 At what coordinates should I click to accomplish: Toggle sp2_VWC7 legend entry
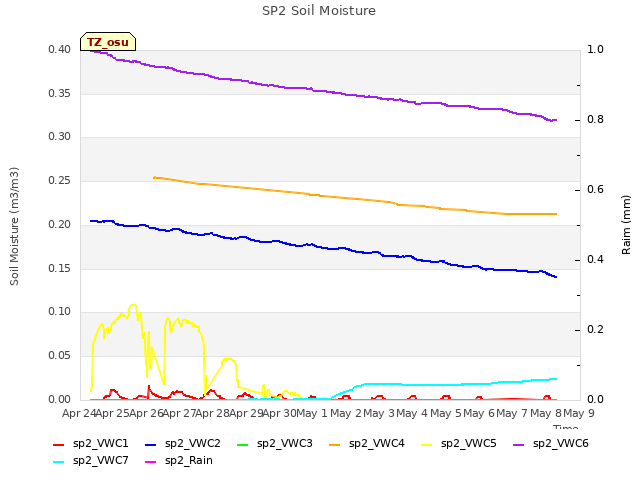pos(91,461)
